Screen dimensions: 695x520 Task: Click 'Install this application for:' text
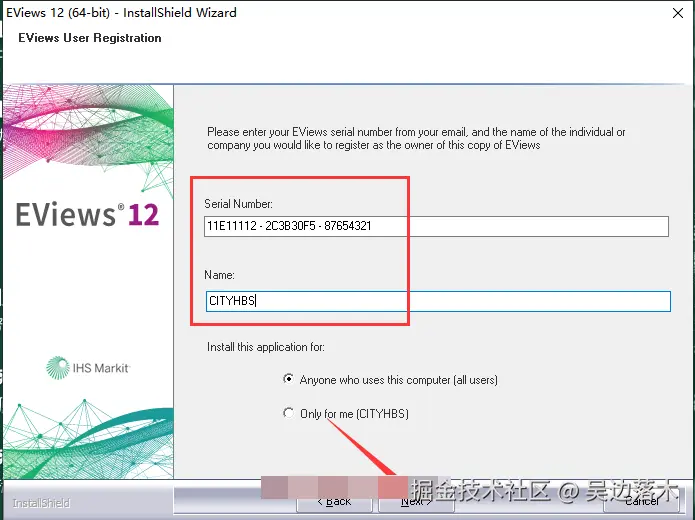(x=266, y=347)
